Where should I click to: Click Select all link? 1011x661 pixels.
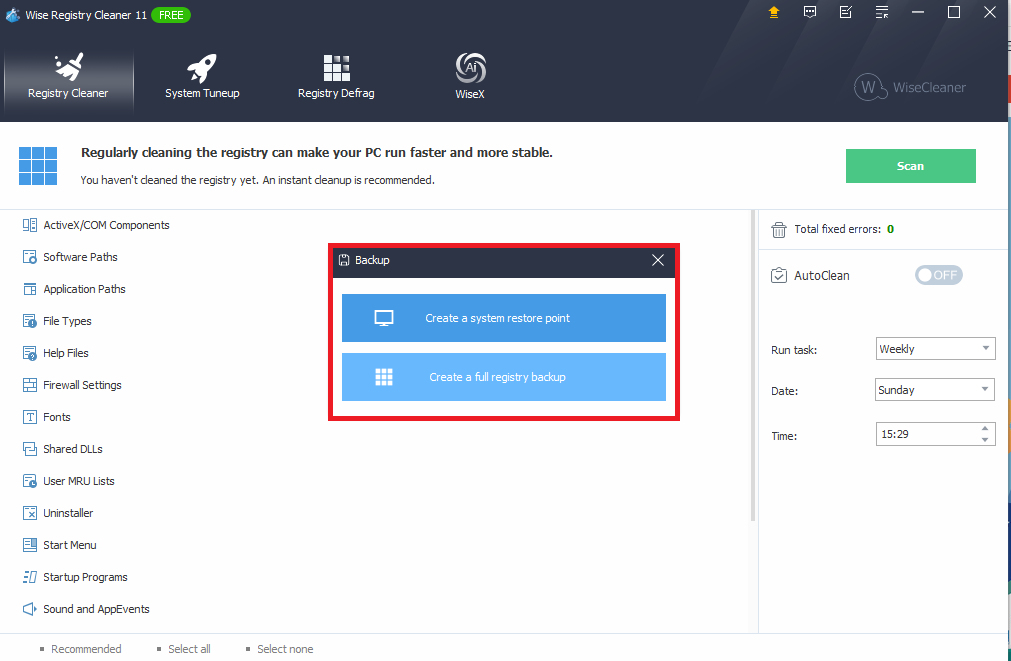click(189, 649)
